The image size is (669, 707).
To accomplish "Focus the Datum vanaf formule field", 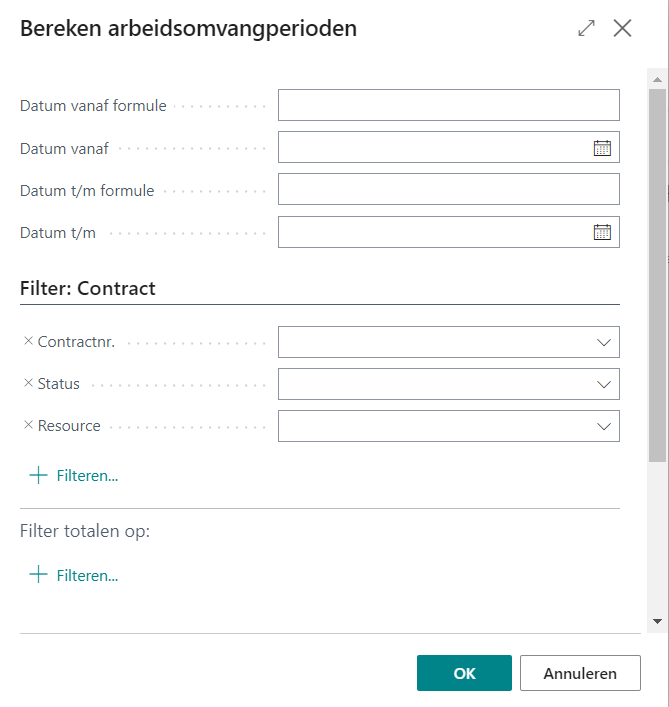I will point(448,105).
